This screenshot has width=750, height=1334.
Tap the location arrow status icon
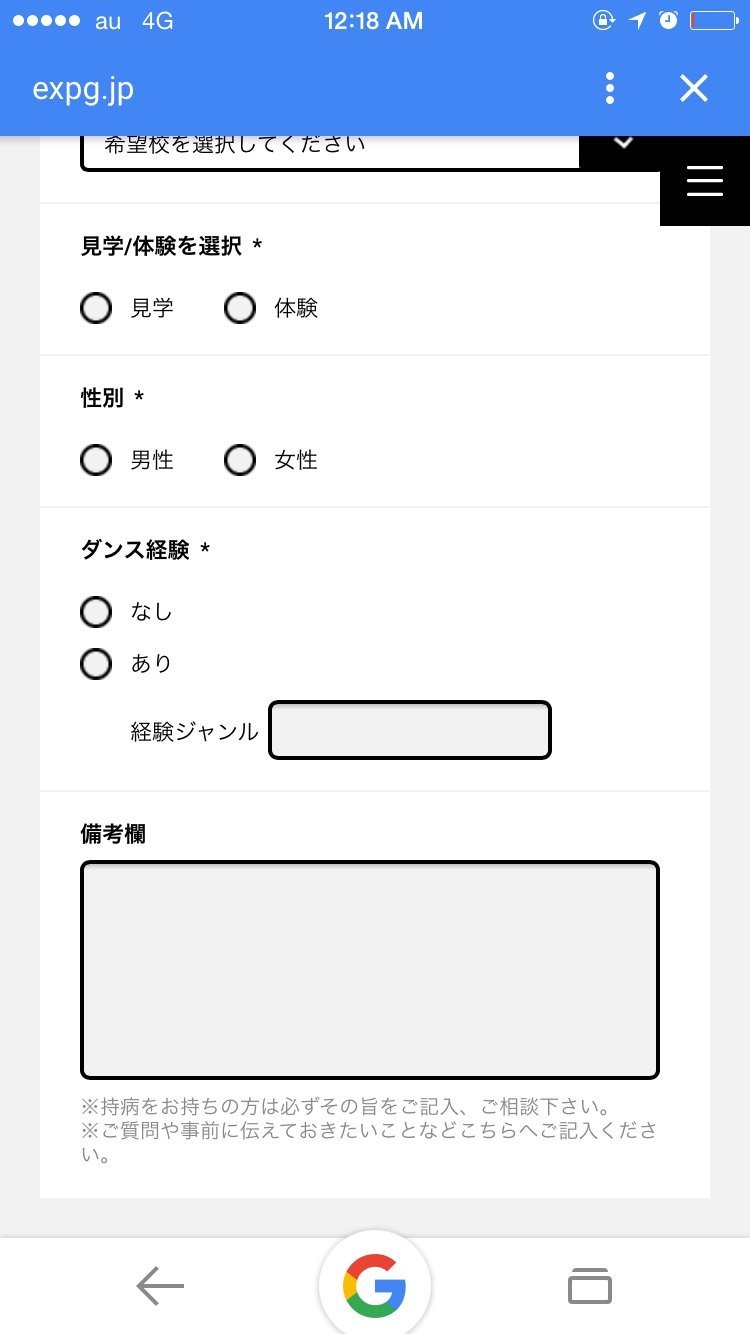[637, 21]
